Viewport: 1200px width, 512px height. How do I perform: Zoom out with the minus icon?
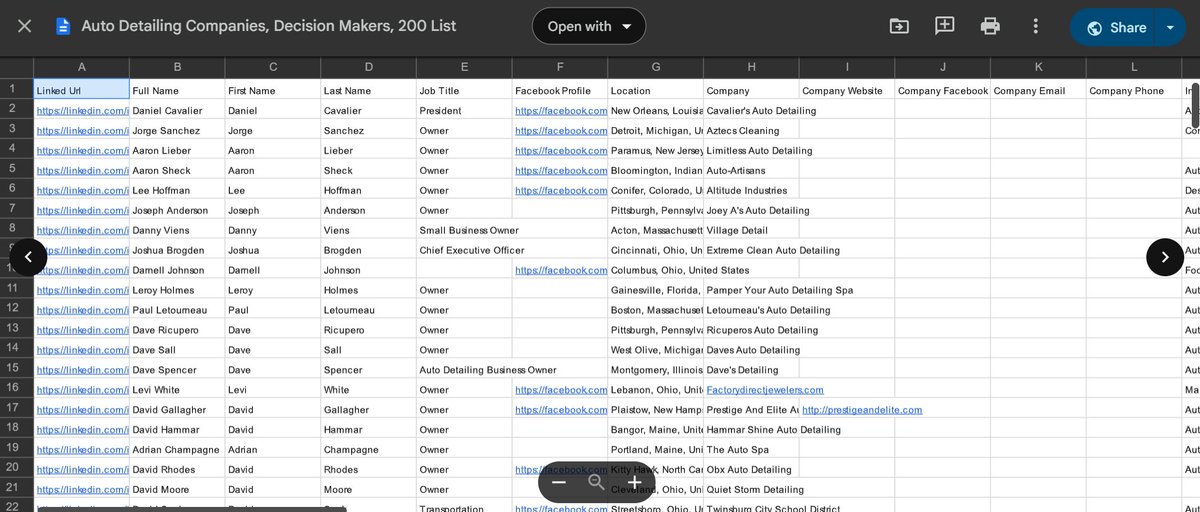[559, 482]
